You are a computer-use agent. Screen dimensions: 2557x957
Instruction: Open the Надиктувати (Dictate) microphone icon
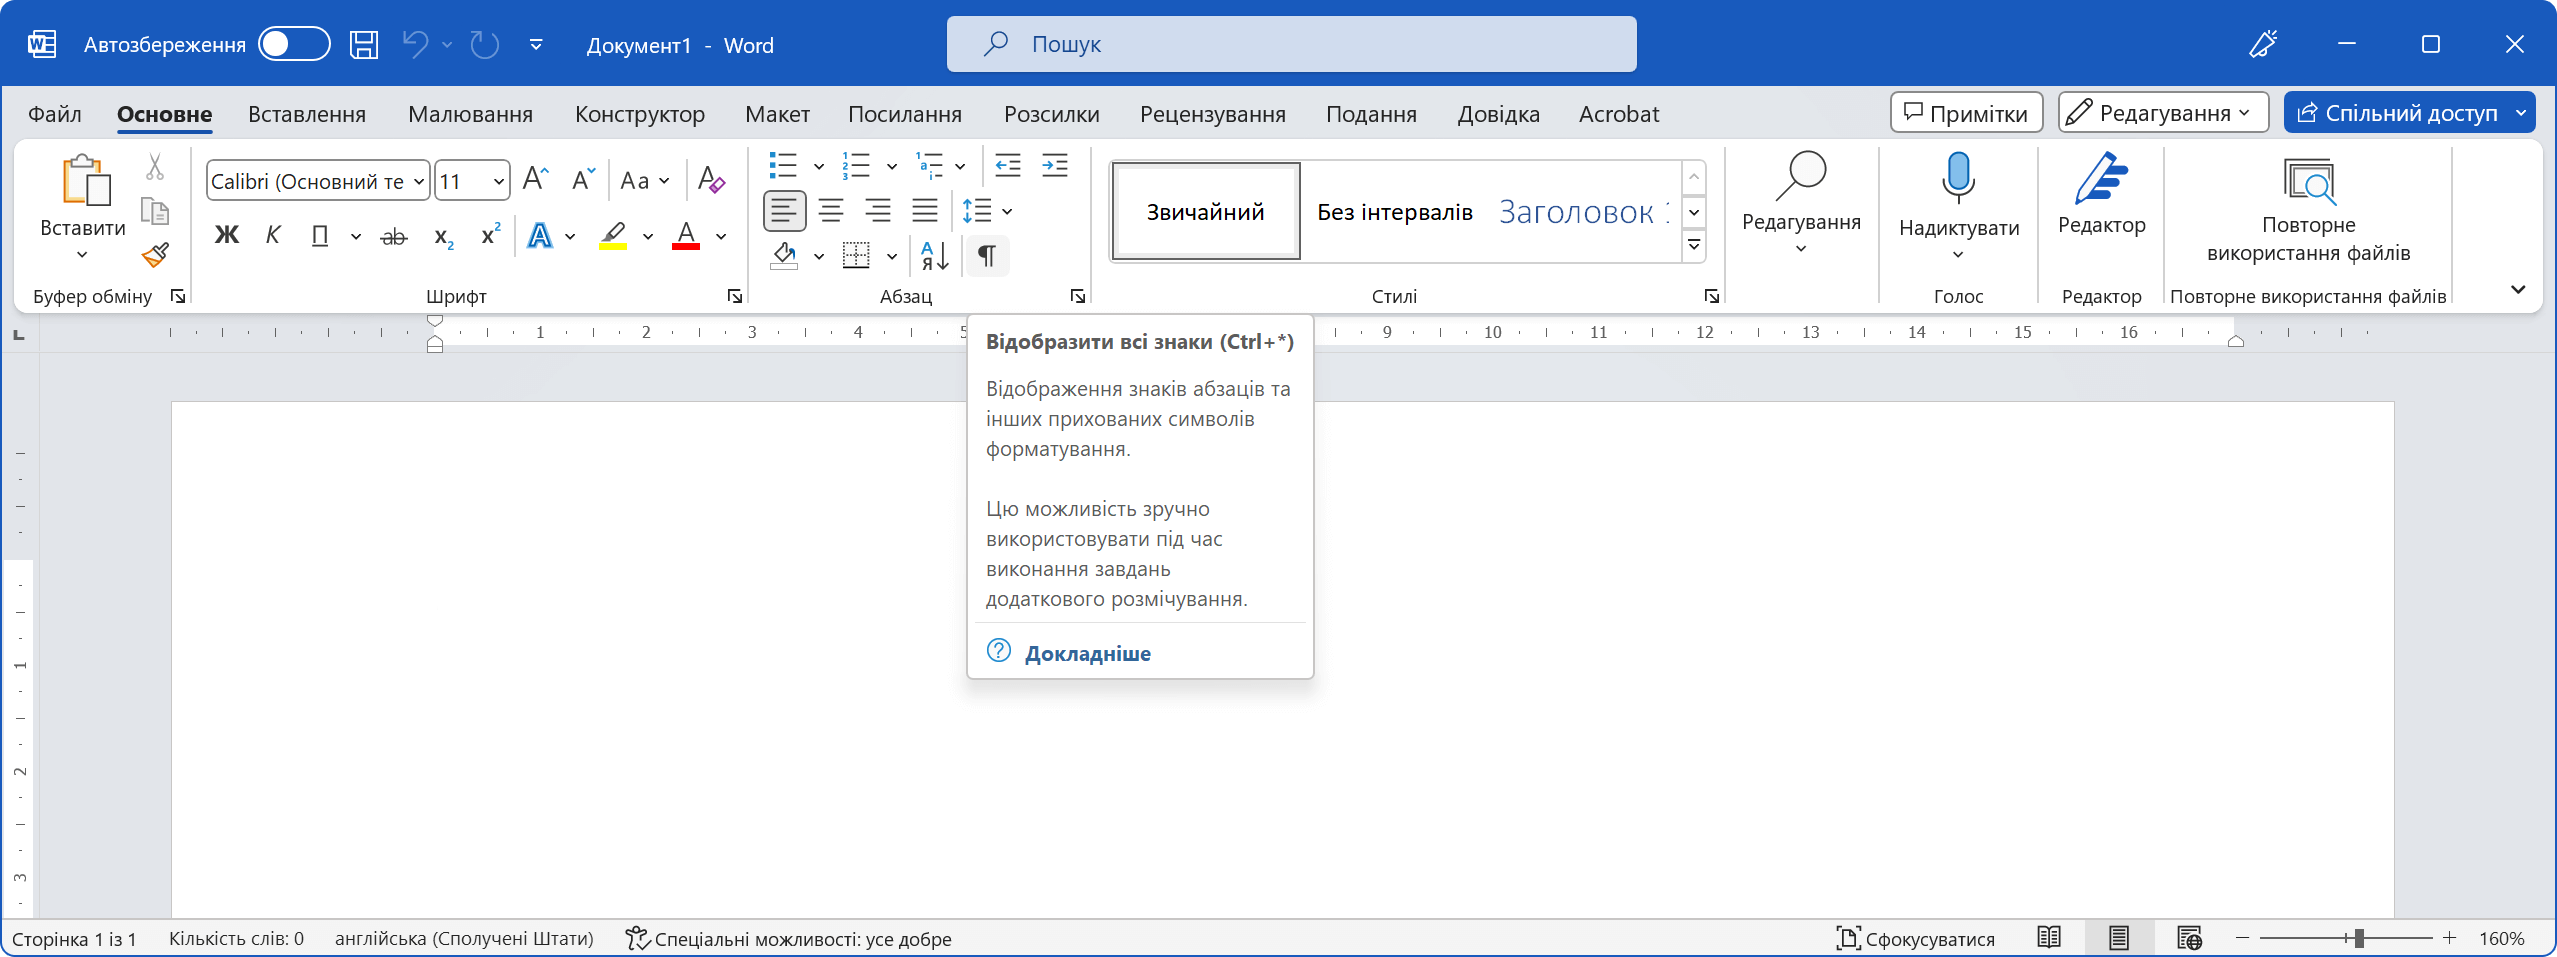tap(1955, 177)
